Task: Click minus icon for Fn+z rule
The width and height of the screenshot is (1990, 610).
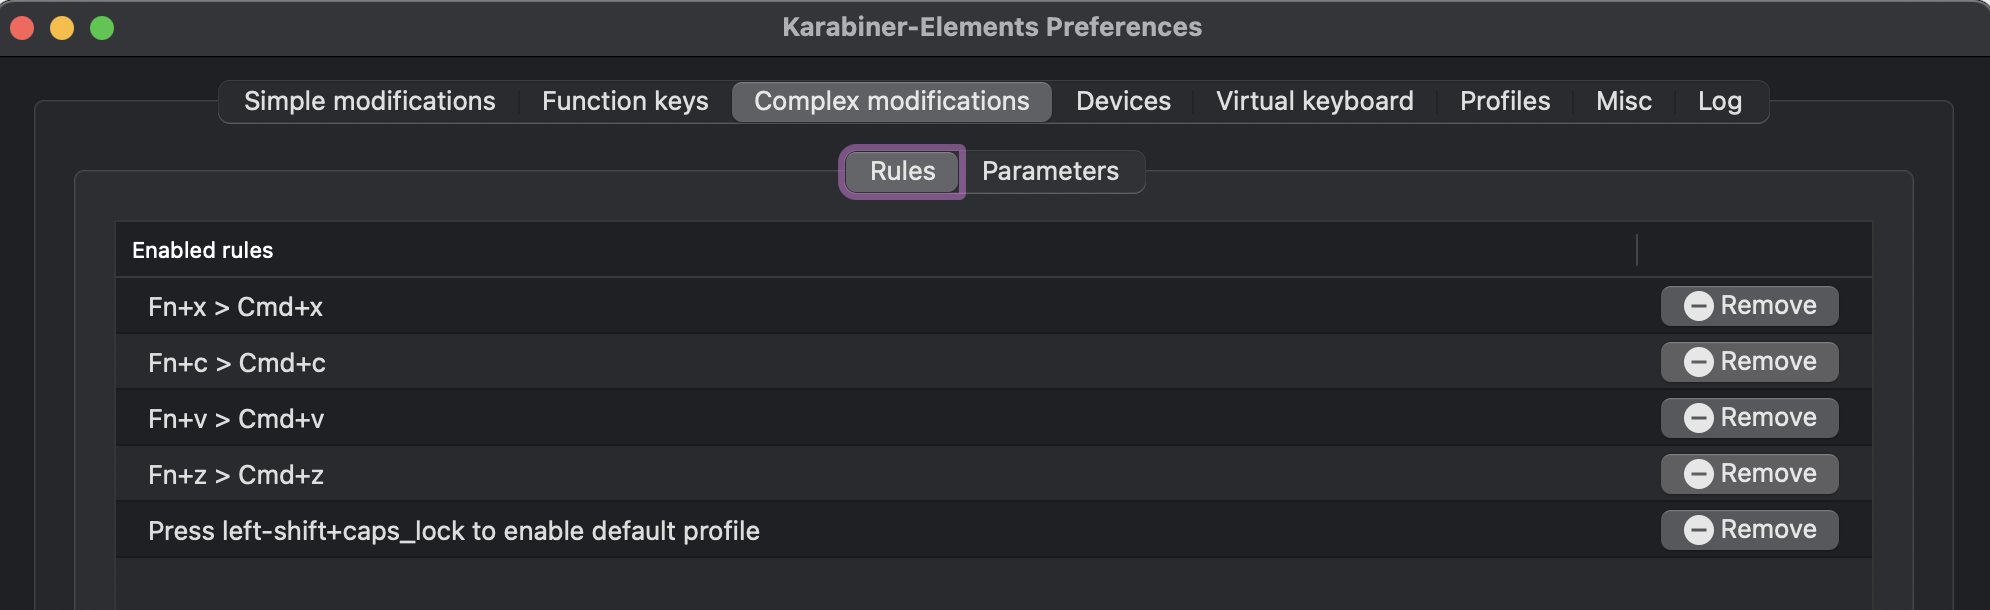Action: pos(1698,474)
